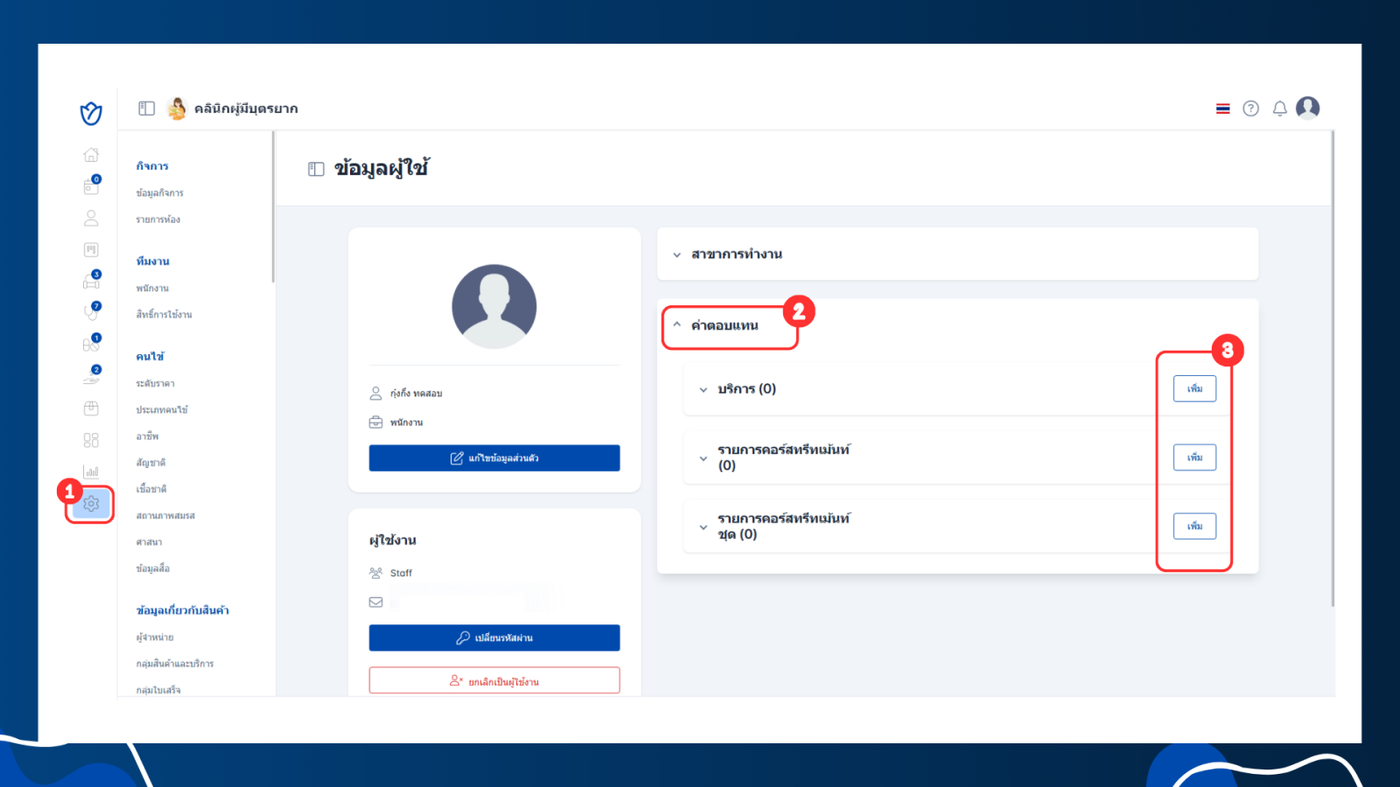This screenshot has width=1400, height=787.
Task: Open ข้อมูลกิจการ in the settings menu
Action: [x=160, y=193]
